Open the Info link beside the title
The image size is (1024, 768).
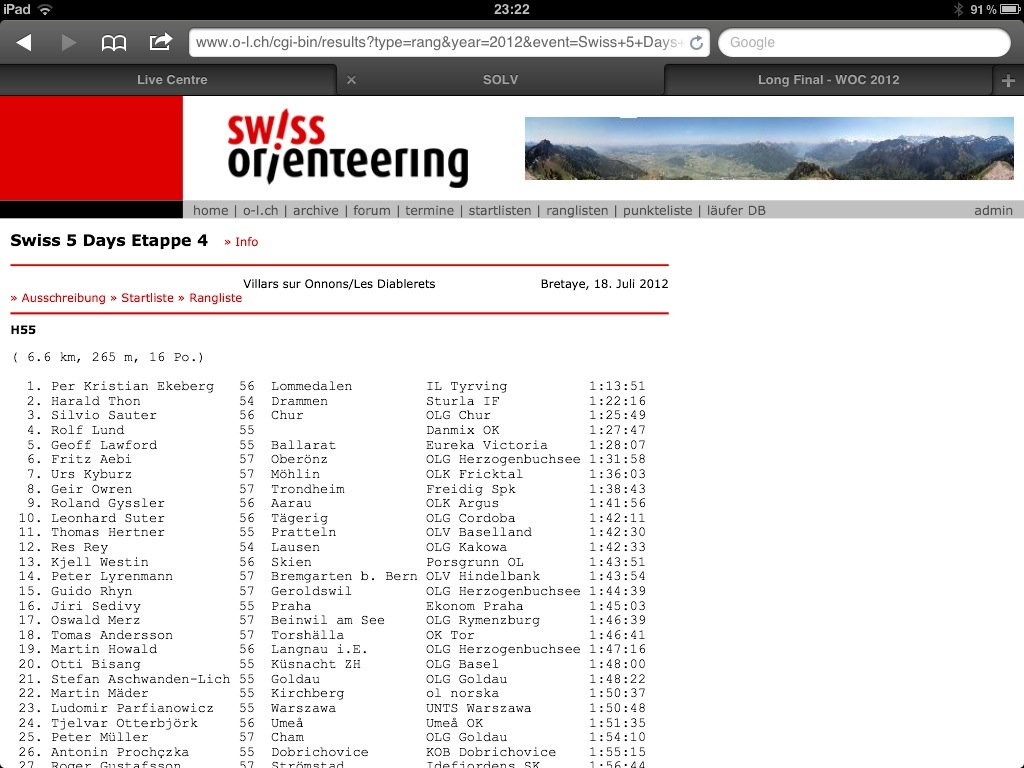tap(242, 242)
